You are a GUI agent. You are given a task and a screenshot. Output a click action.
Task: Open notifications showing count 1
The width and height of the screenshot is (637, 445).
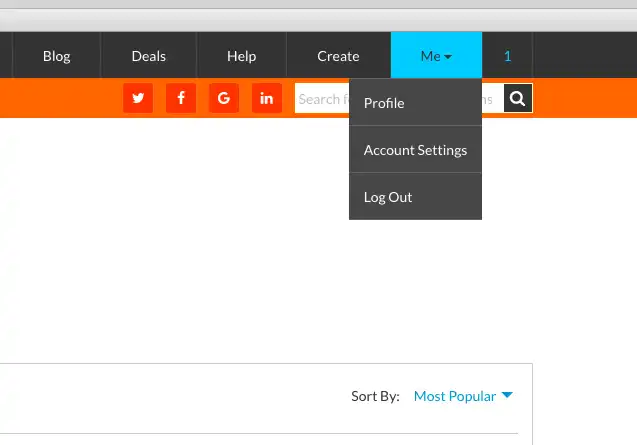(507, 56)
